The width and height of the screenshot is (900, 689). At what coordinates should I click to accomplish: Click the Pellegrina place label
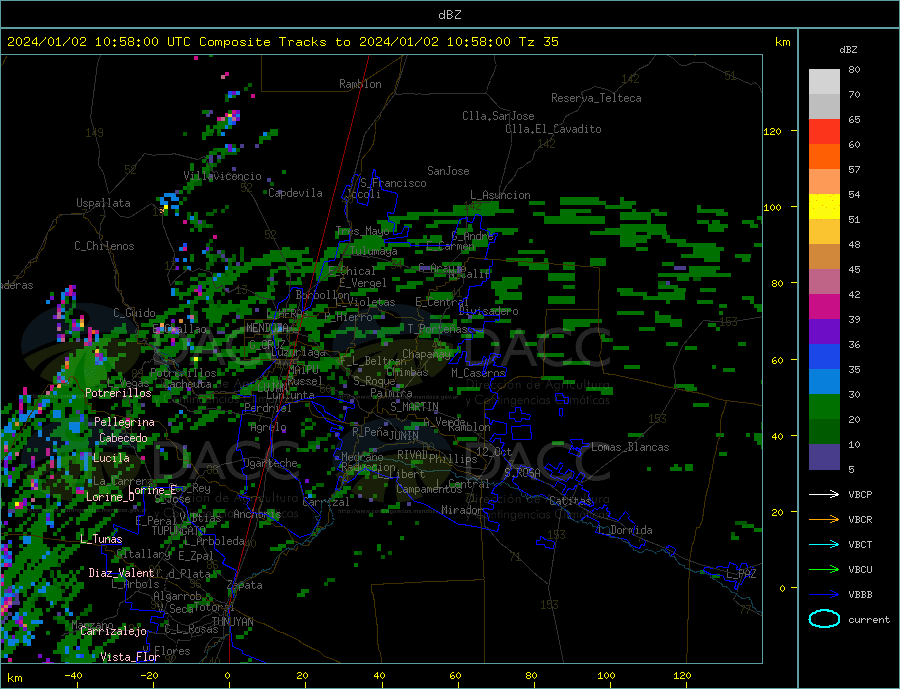click(x=125, y=422)
